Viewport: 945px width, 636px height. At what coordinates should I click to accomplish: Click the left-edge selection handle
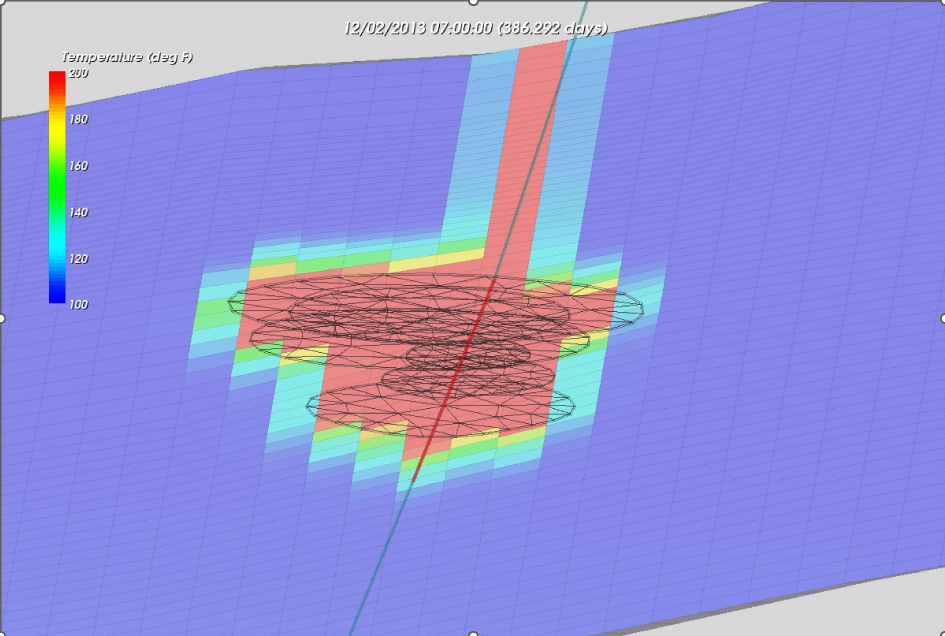[x=2, y=318]
